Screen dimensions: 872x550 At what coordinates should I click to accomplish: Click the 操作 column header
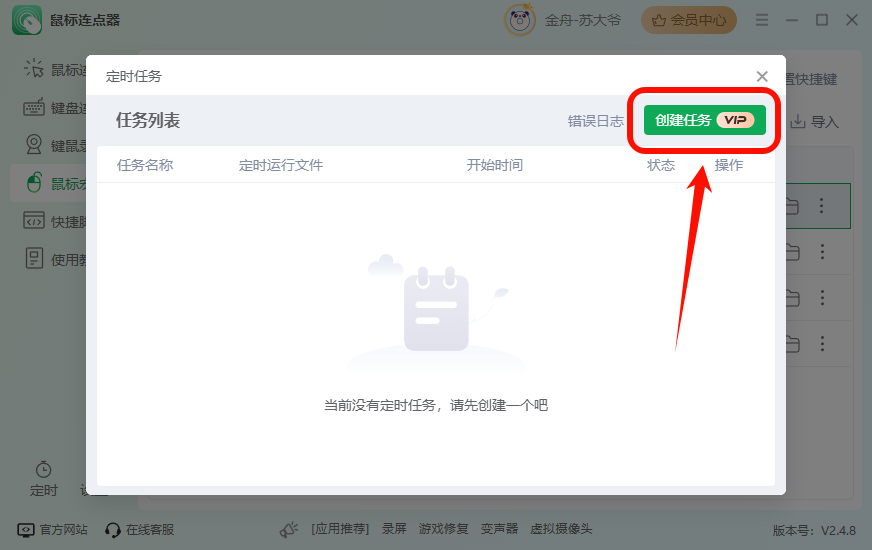point(729,165)
